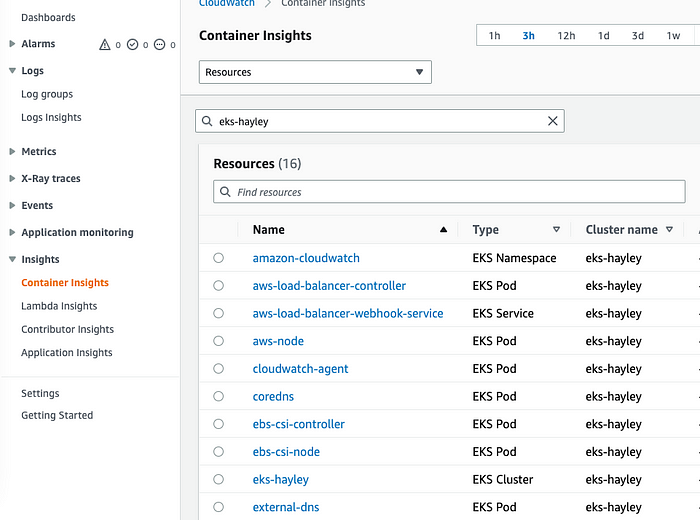Click the OK alarms checkmark icon

[x=132, y=44]
